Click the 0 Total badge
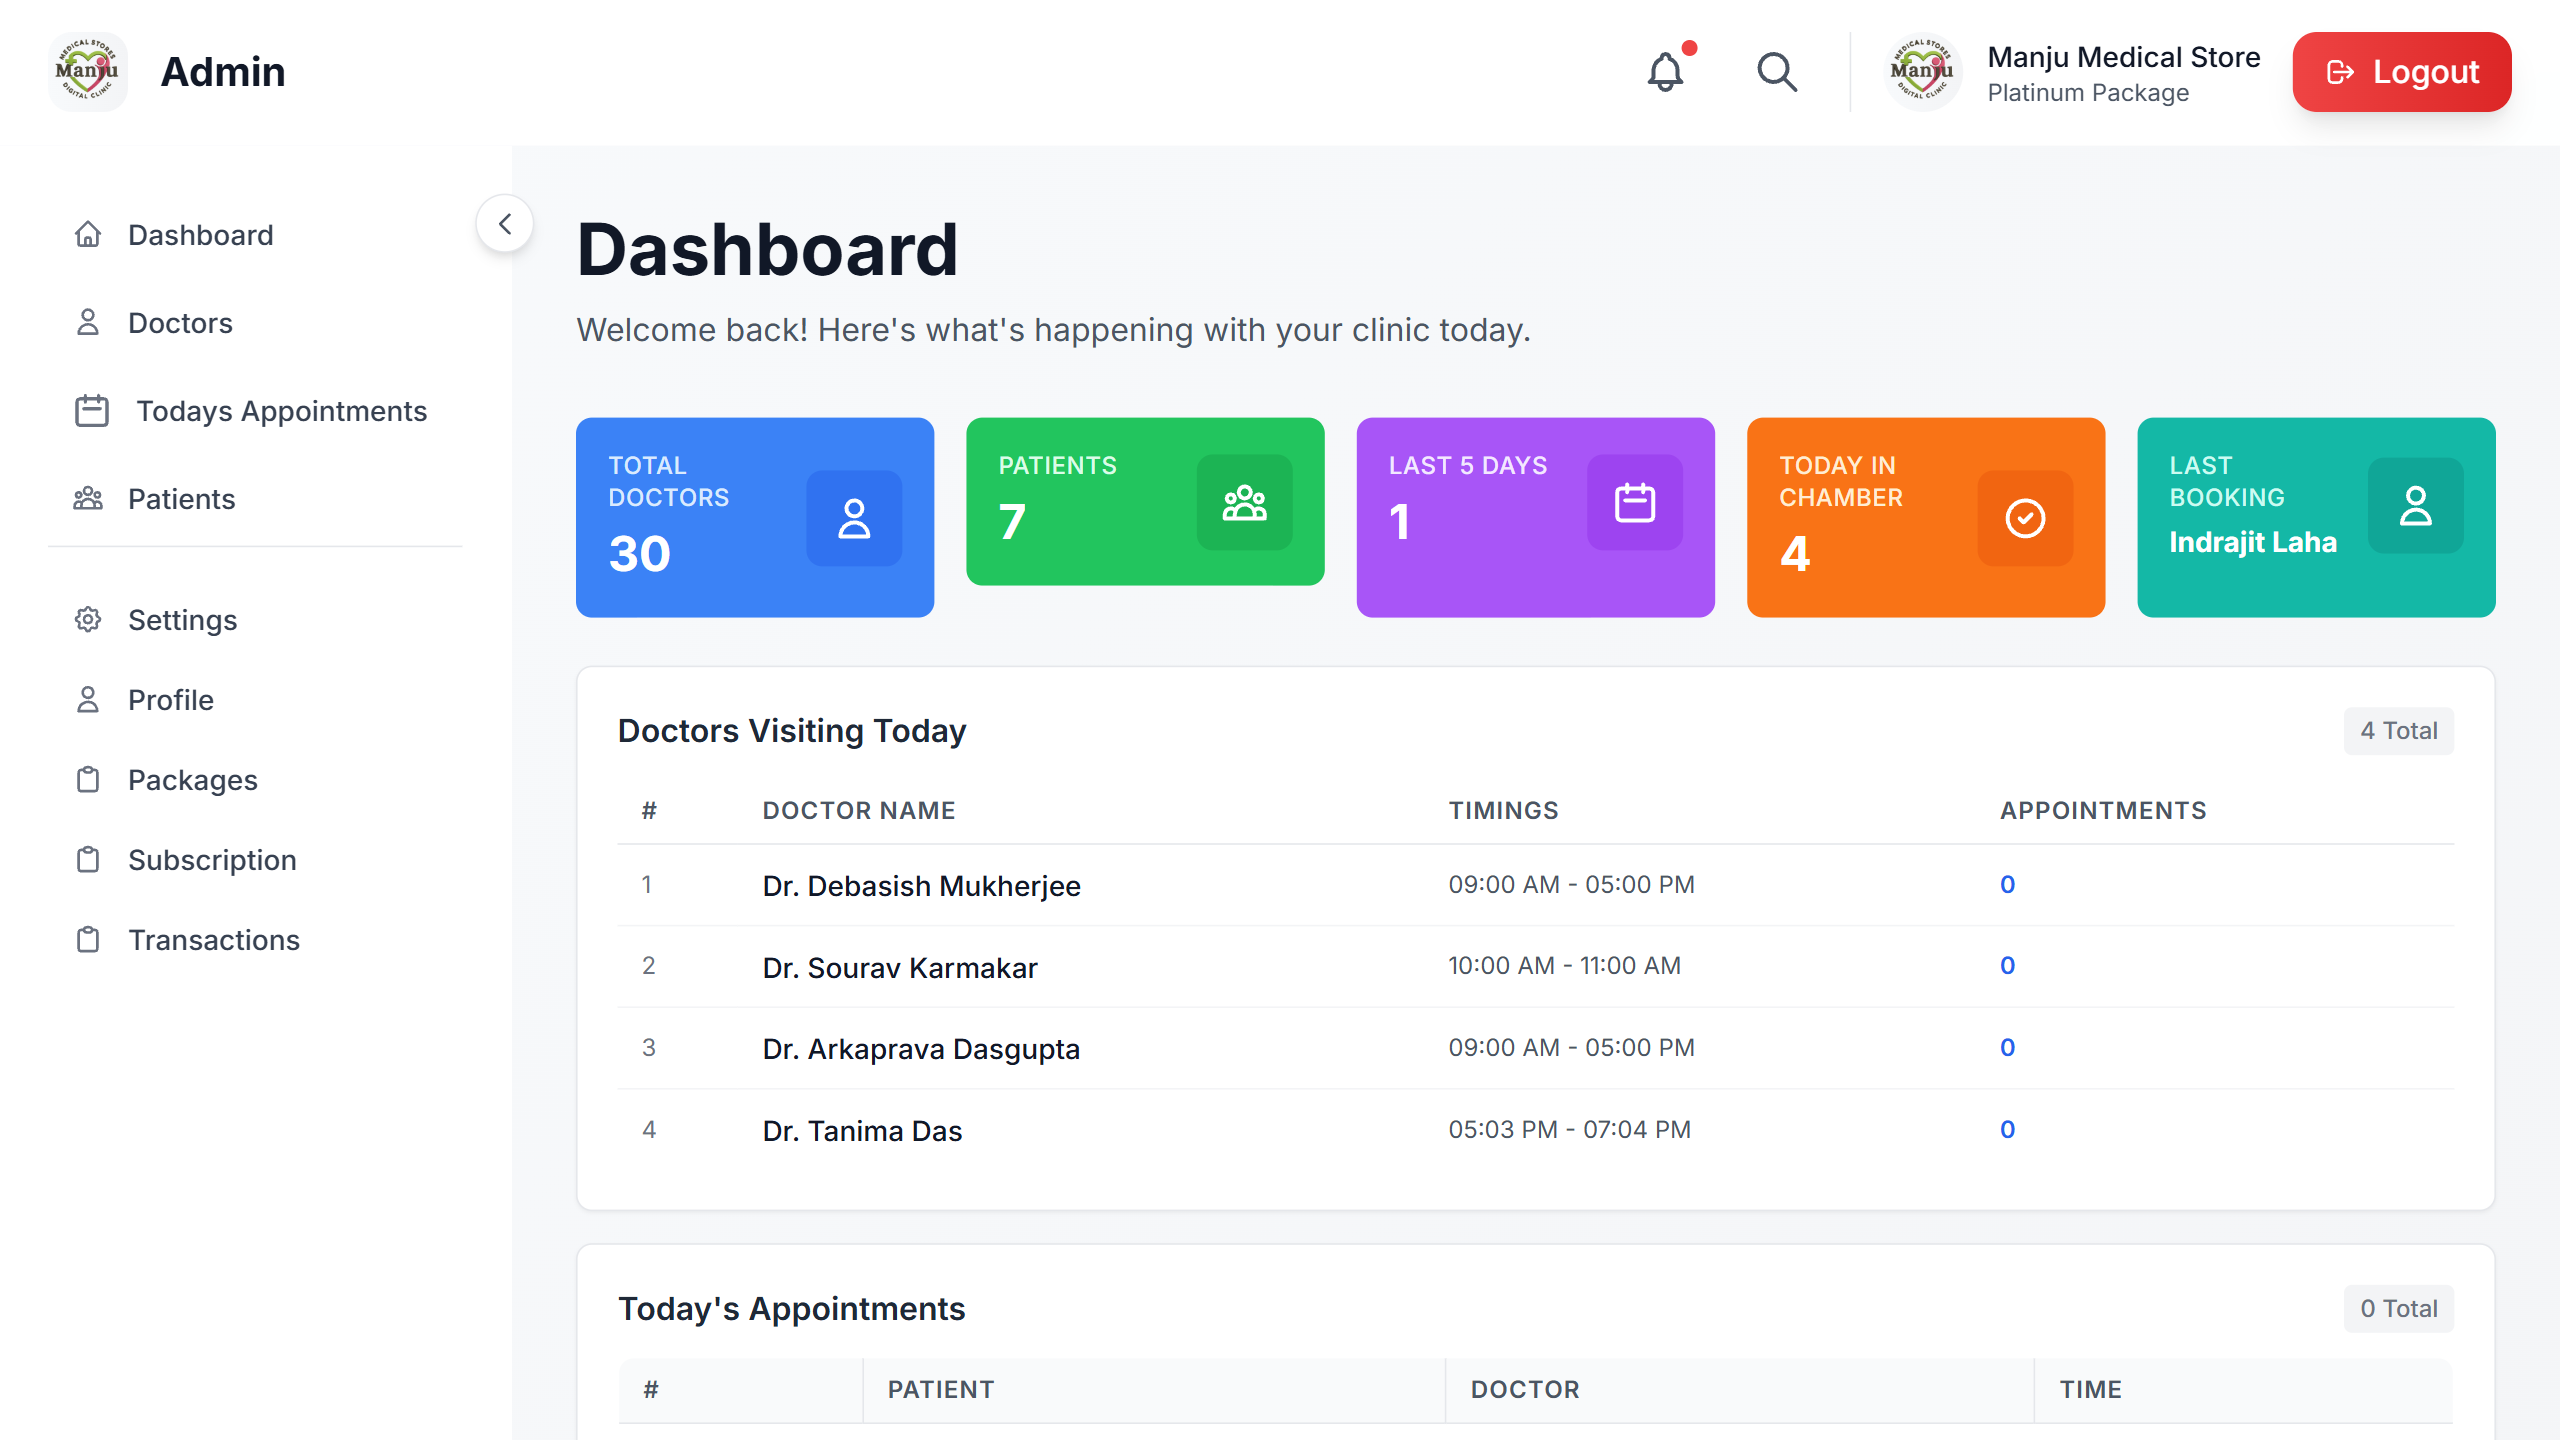The height and width of the screenshot is (1440, 2560). coord(2398,1308)
